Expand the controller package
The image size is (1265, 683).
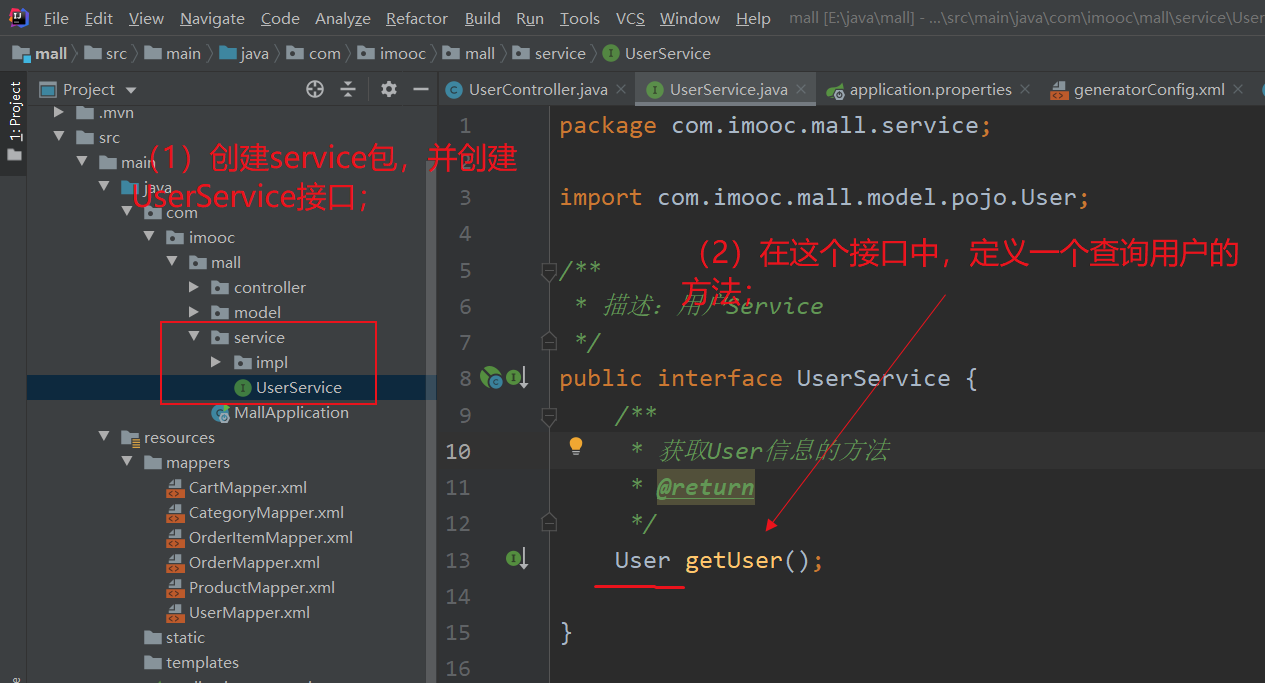[x=194, y=288]
